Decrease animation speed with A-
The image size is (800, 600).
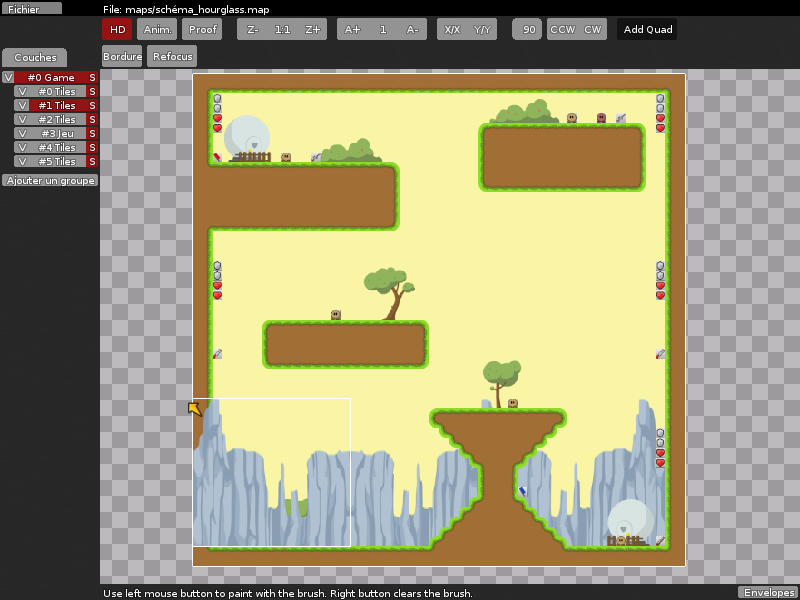click(x=412, y=30)
